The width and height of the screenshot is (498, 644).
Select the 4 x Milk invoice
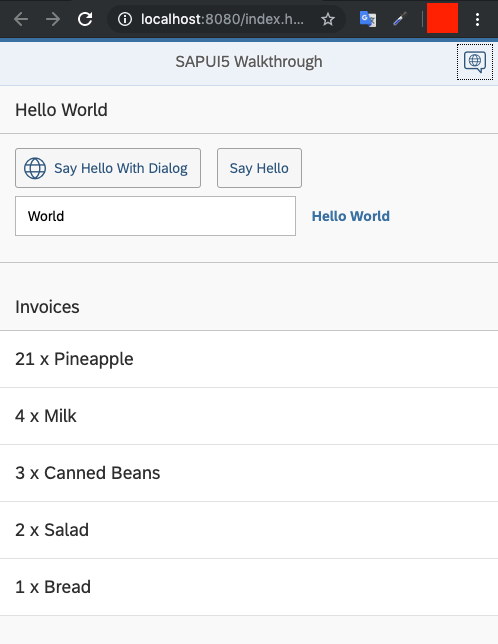pos(249,416)
